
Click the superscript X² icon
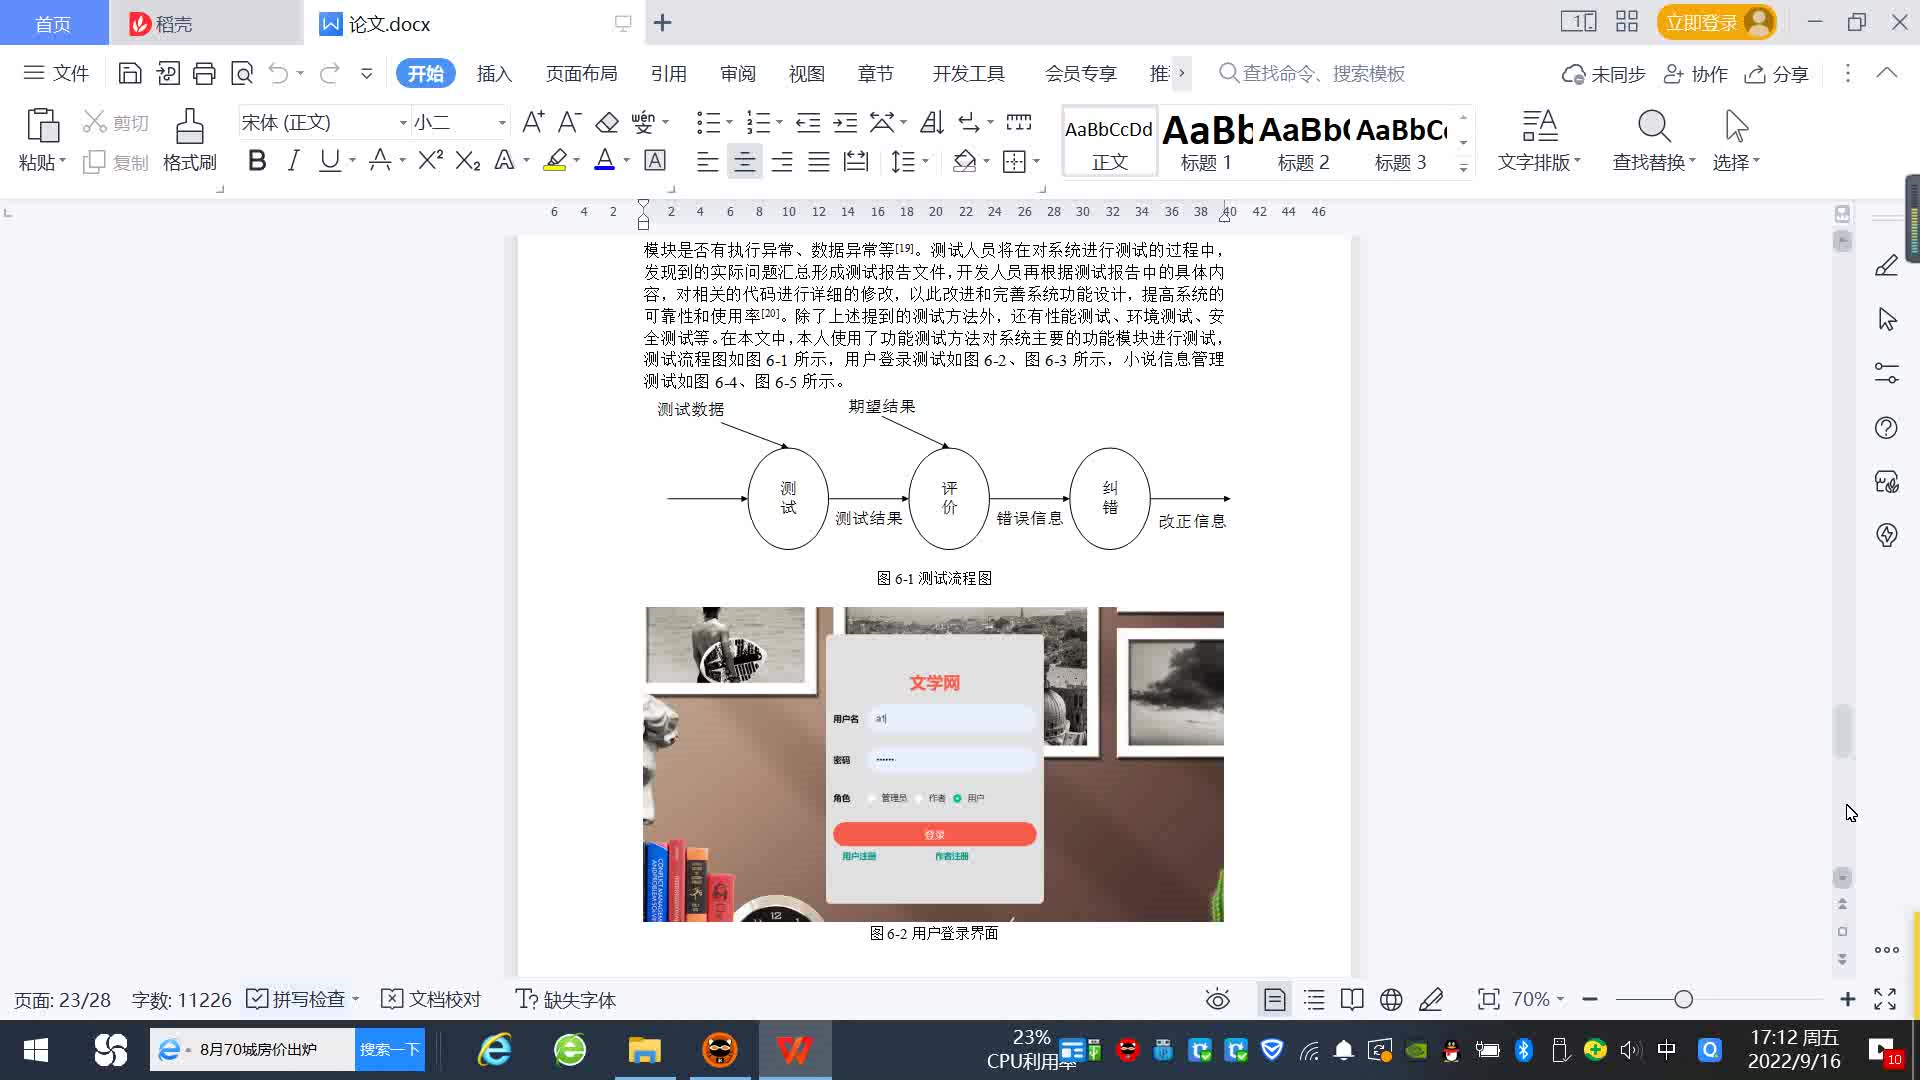(430, 161)
